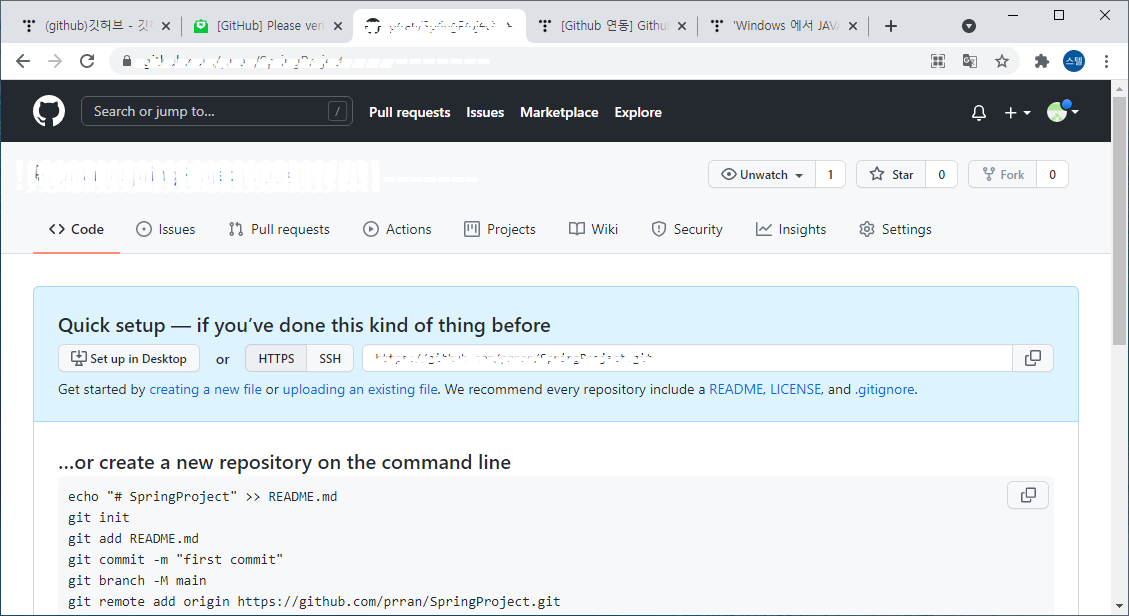The width and height of the screenshot is (1129, 616).
Task: Open the Chrome extensions puzzle icon
Action: 1041,61
